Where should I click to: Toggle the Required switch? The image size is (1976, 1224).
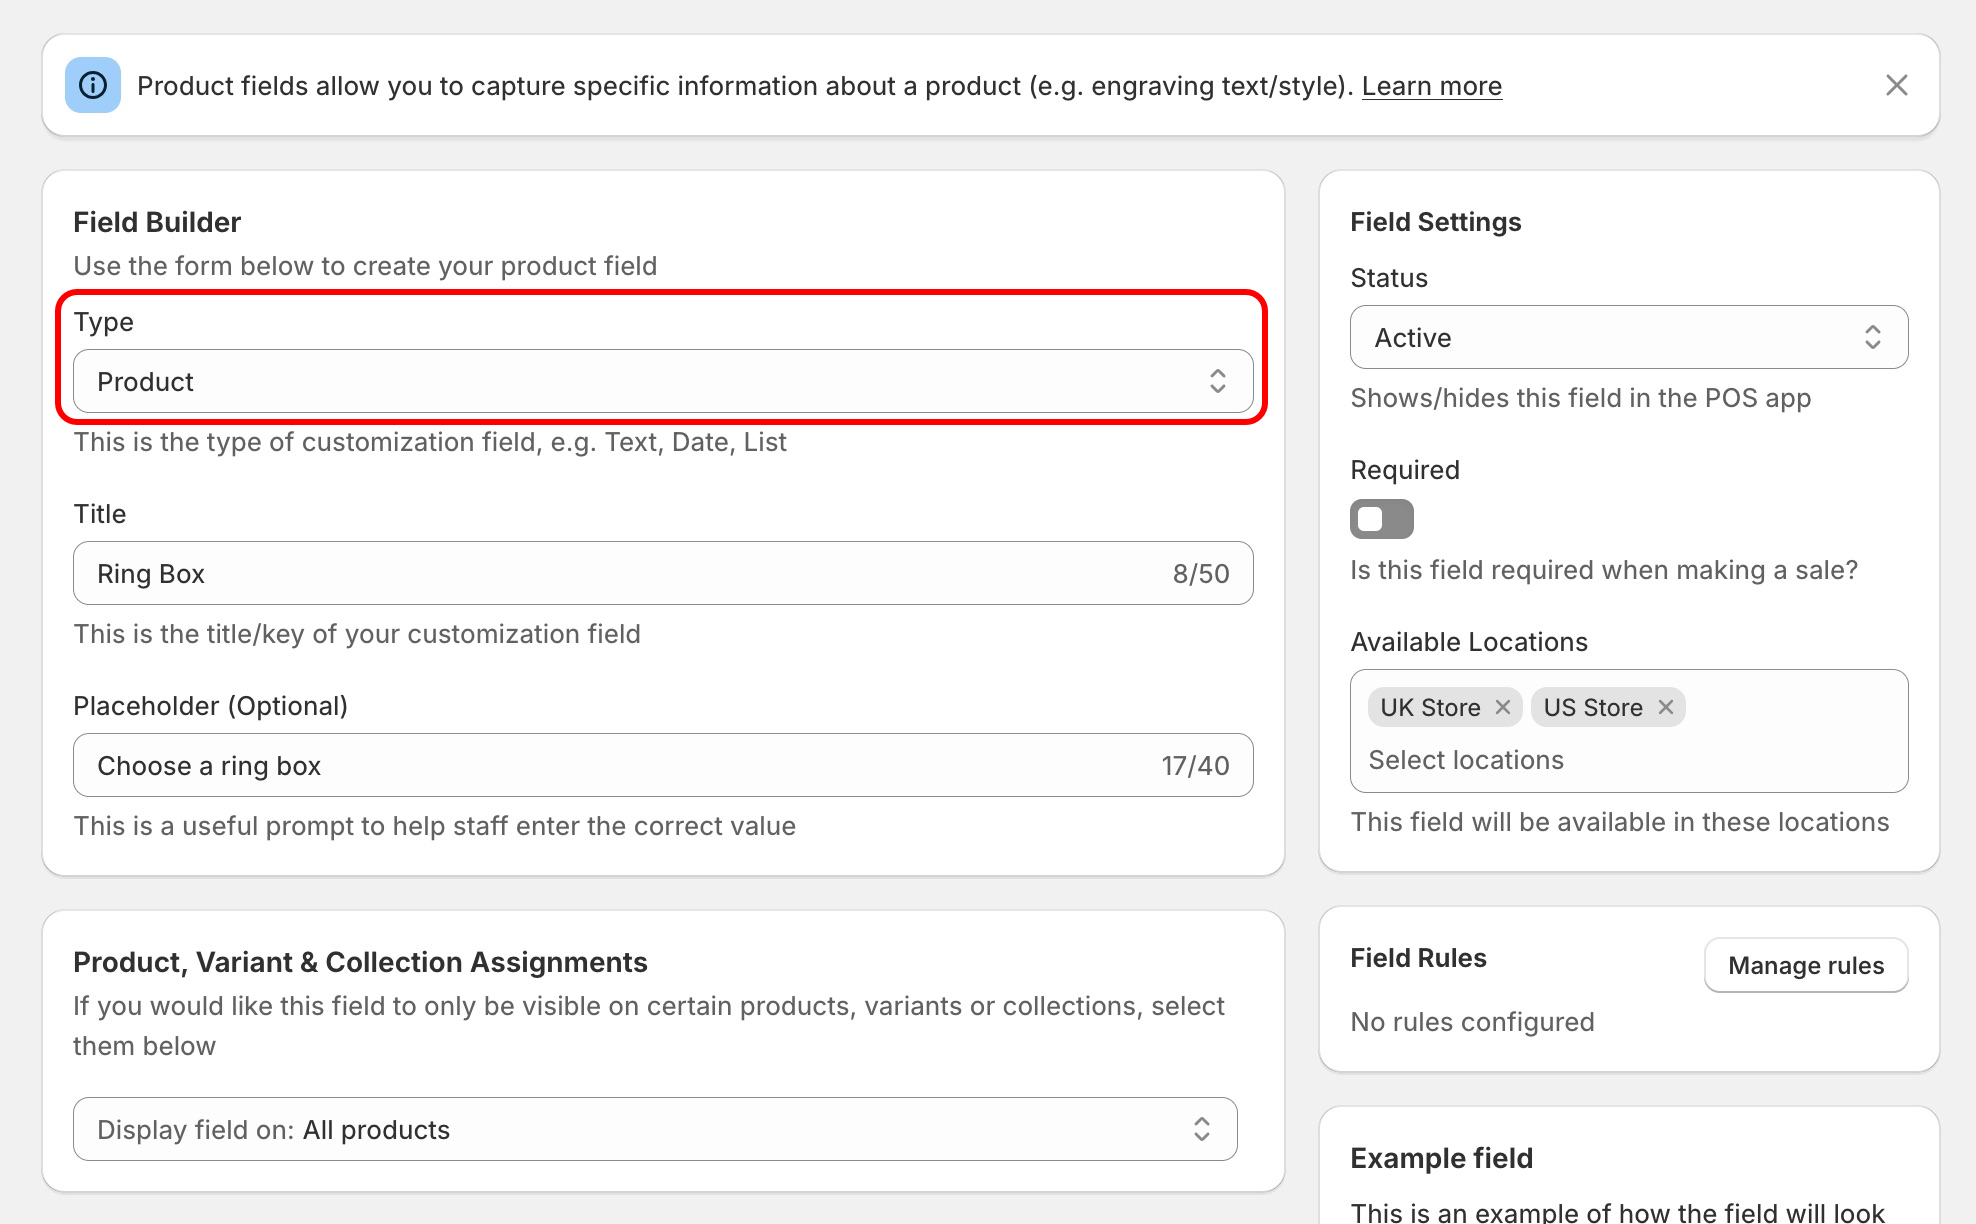(x=1381, y=519)
